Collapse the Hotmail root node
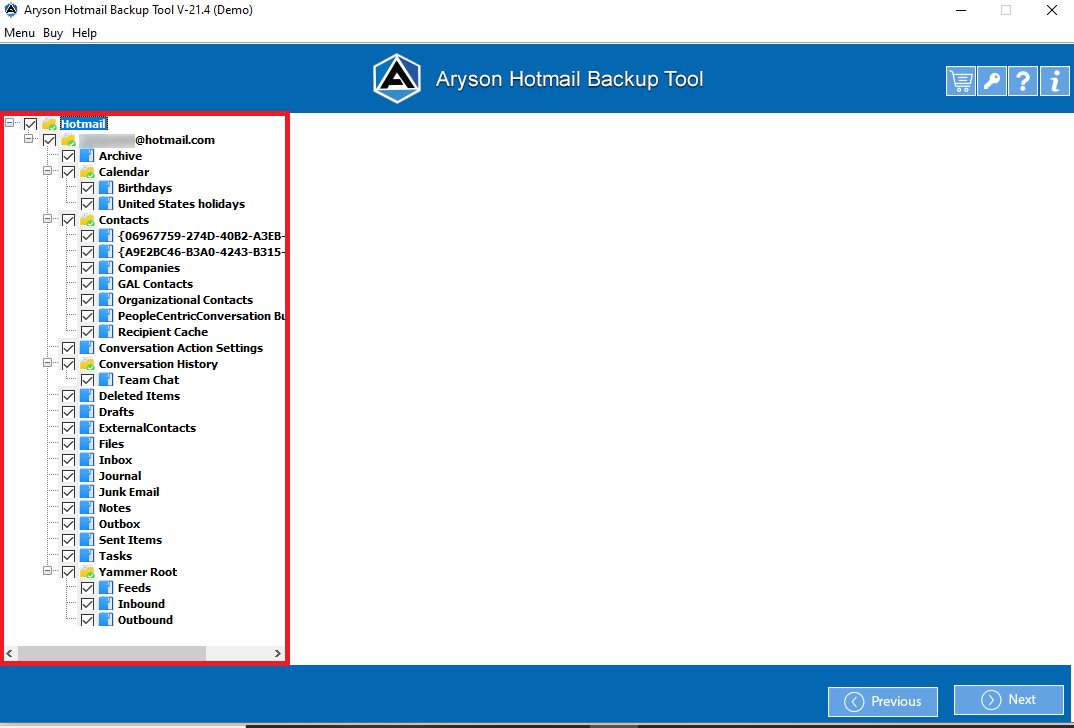The height and width of the screenshot is (728, 1074). [10, 123]
